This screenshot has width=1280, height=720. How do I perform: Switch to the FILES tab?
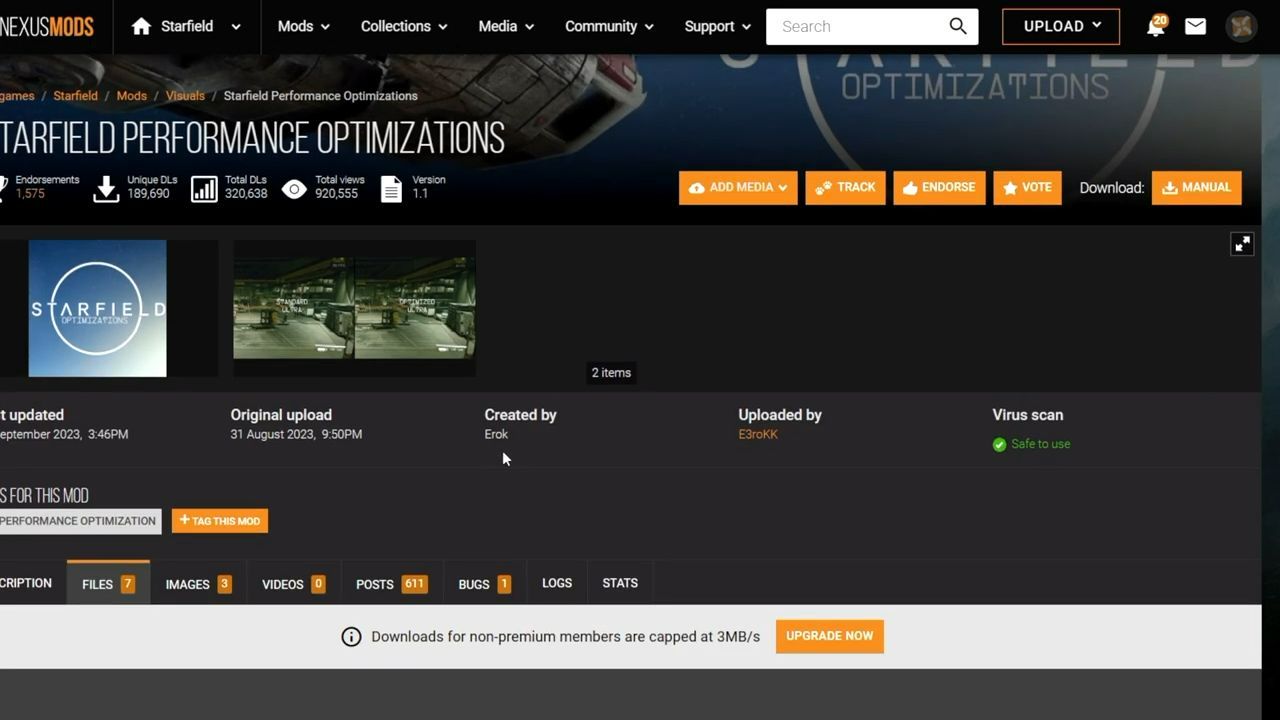pos(108,584)
